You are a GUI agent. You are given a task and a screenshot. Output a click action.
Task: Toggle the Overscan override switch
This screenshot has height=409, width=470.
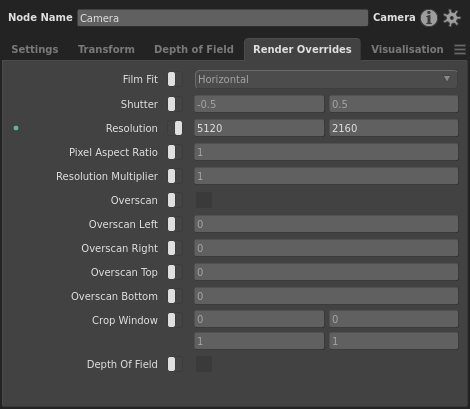tap(175, 200)
